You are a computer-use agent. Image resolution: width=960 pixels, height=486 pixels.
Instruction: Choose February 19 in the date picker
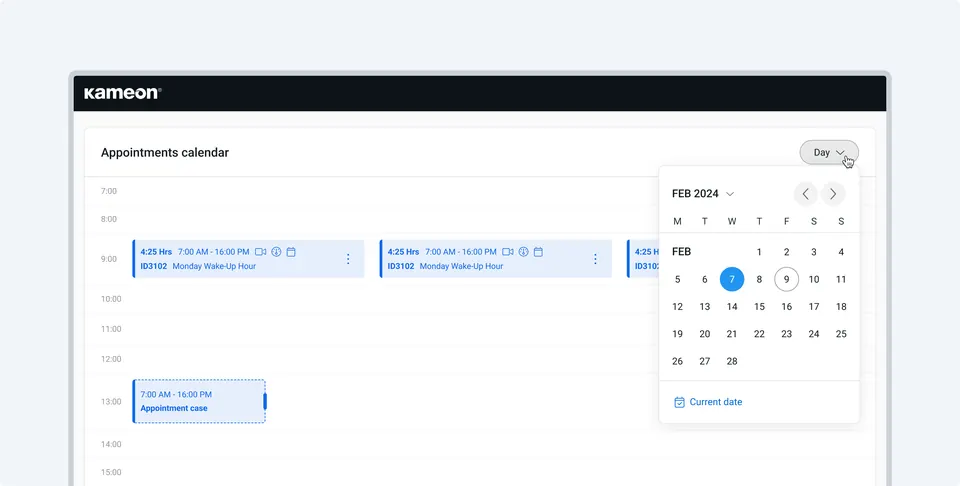(x=677, y=334)
